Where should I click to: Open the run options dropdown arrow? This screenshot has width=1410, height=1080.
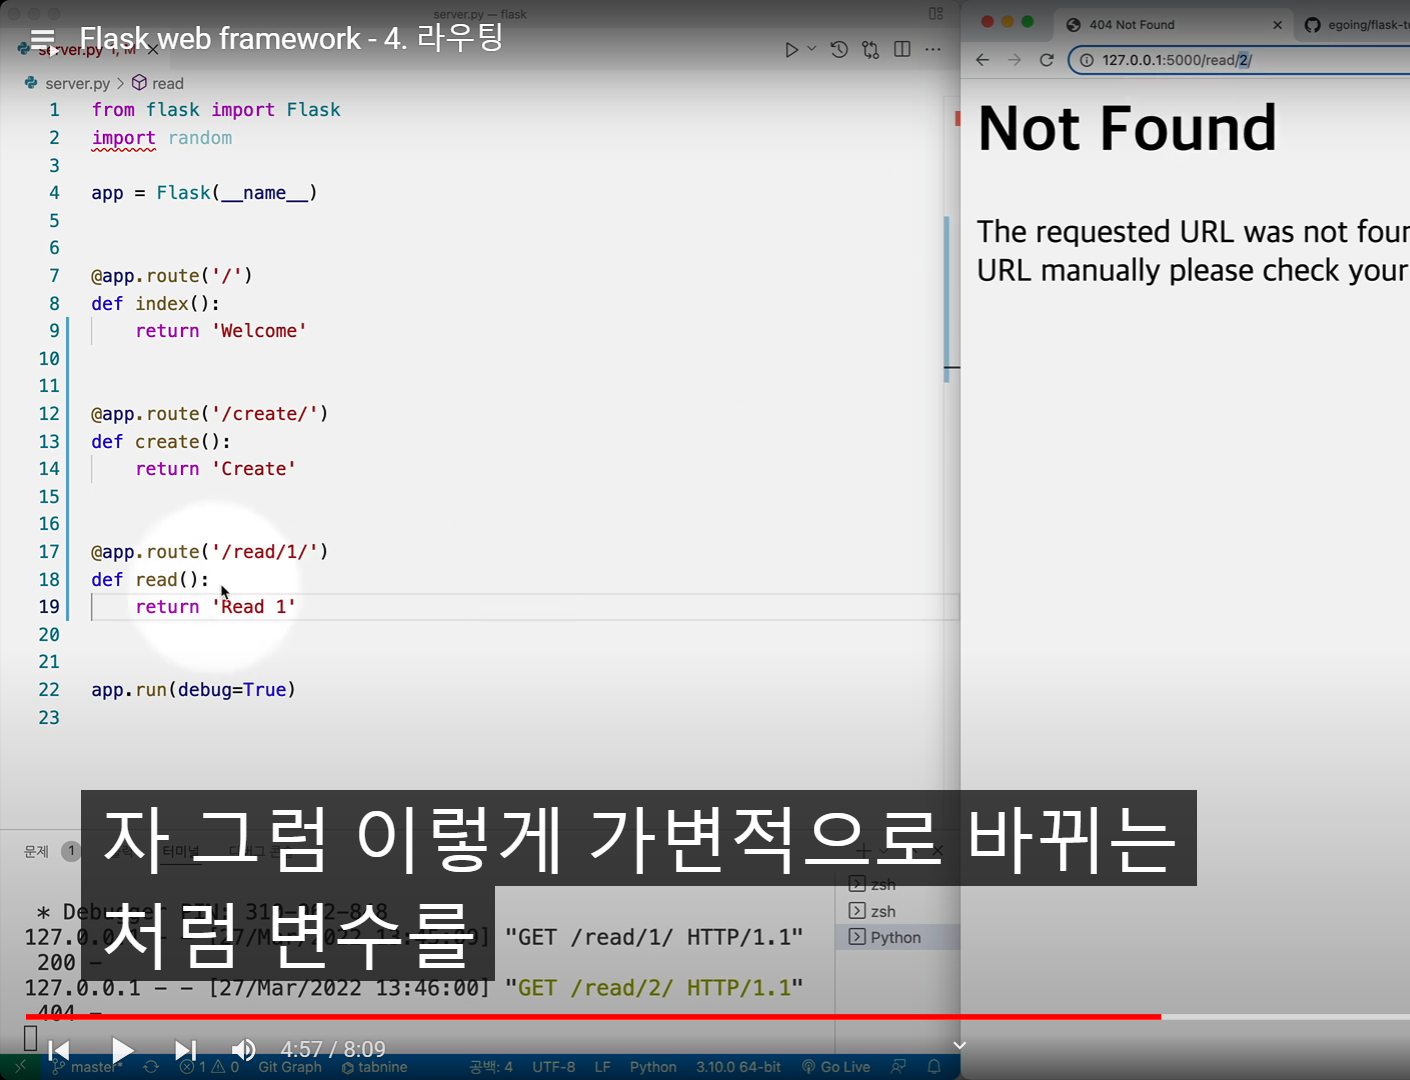811,49
